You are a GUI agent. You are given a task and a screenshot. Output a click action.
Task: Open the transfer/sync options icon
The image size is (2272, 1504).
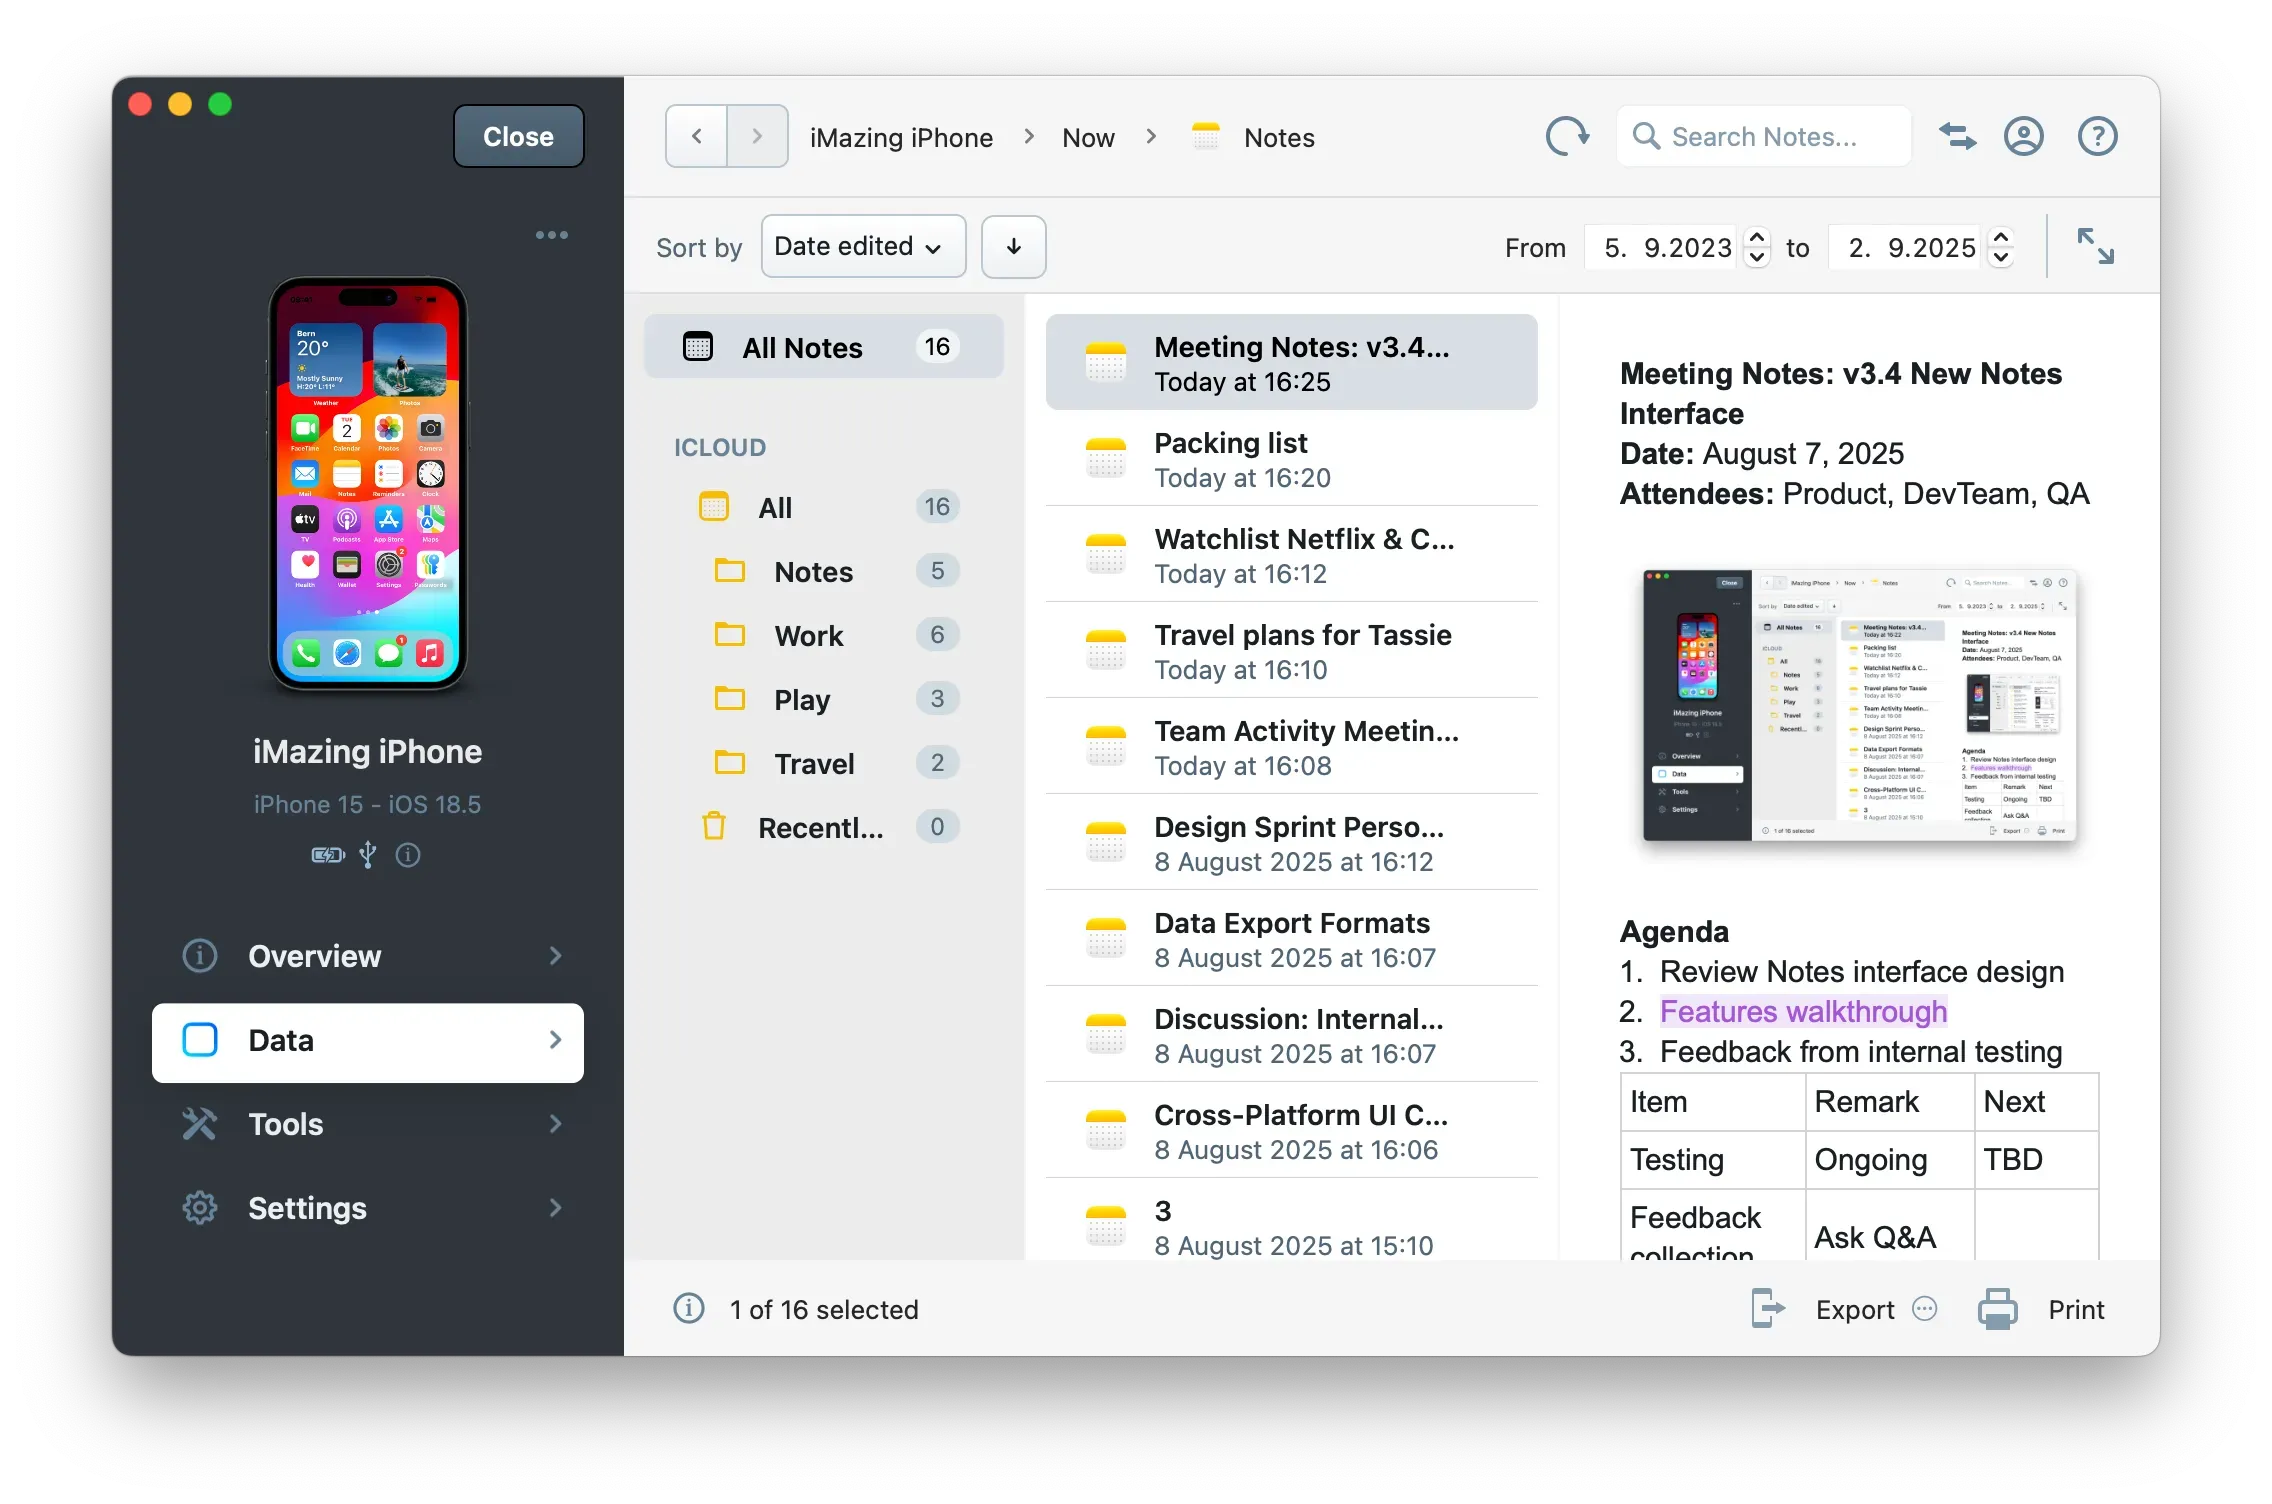(x=1957, y=136)
